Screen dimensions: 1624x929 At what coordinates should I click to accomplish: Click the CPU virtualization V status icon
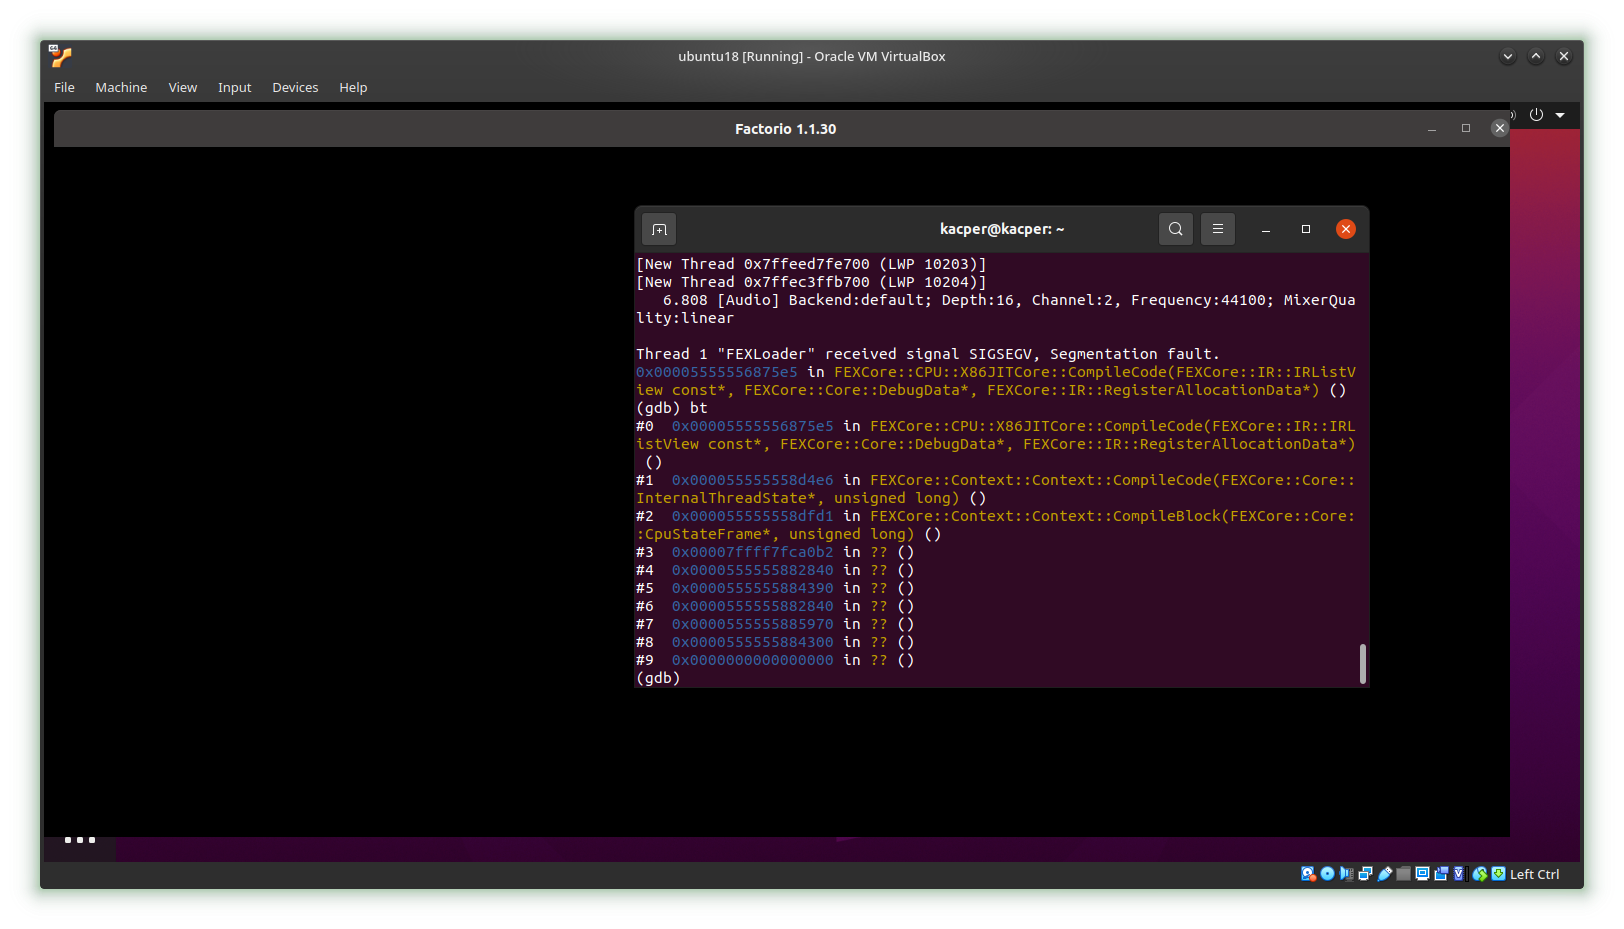tap(1459, 874)
